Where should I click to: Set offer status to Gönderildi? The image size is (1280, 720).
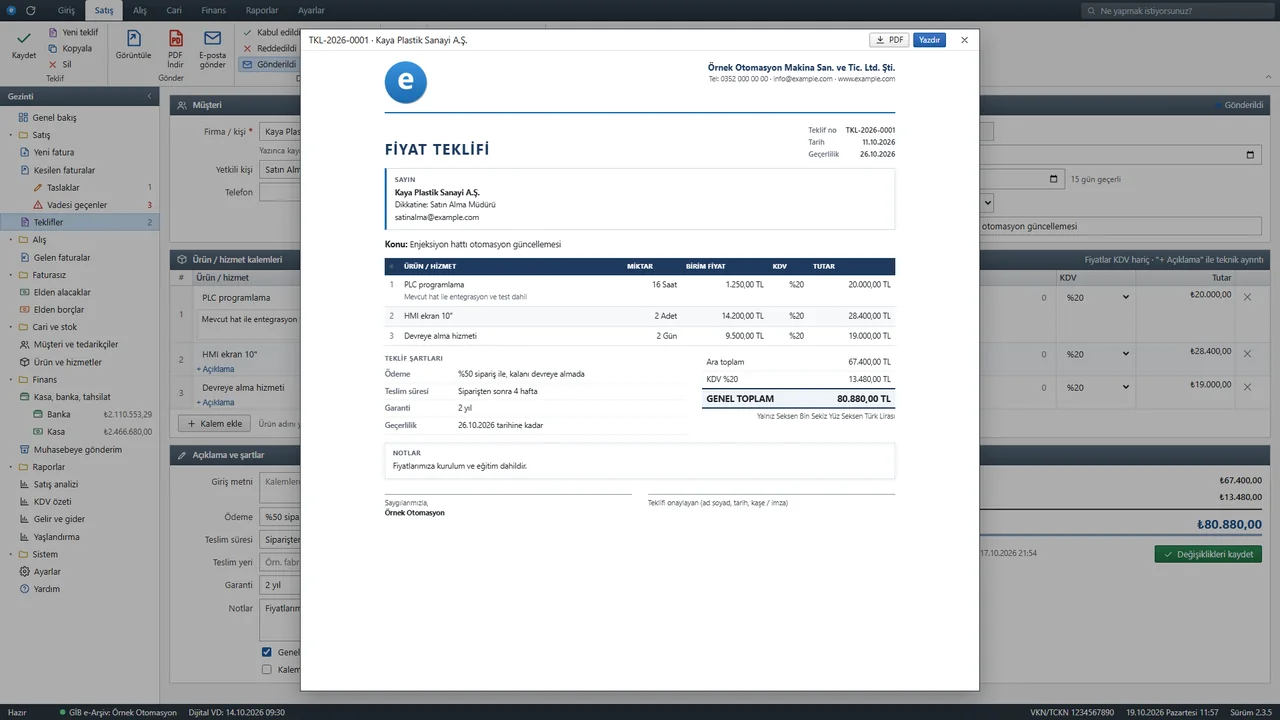pos(270,64)
